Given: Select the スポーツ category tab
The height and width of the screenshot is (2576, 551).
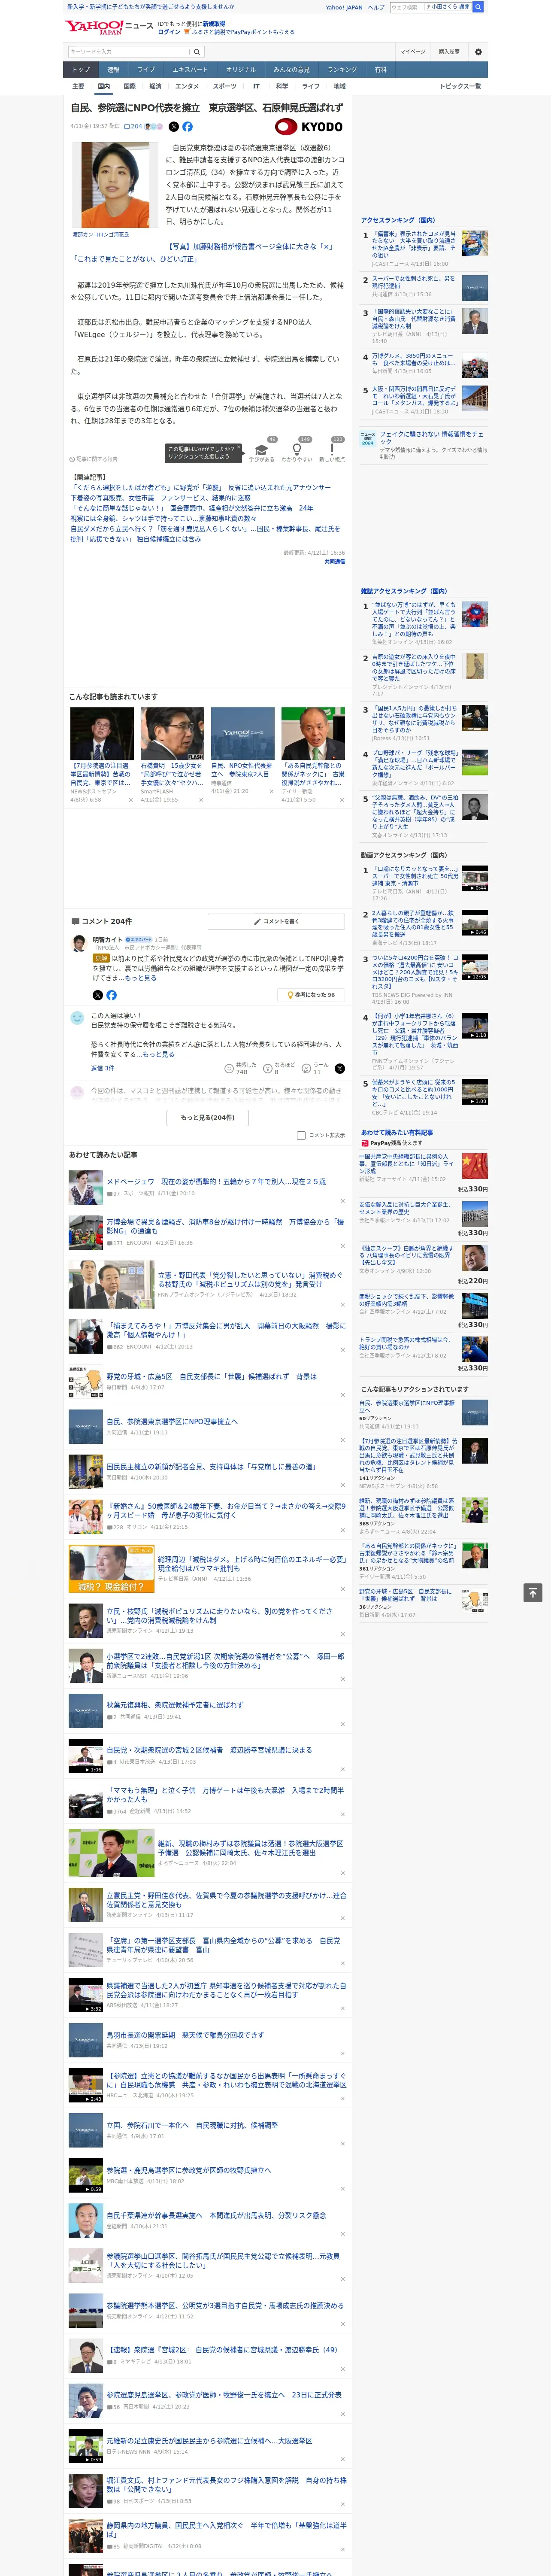Looking at the screenshot, I should point(225,86).
